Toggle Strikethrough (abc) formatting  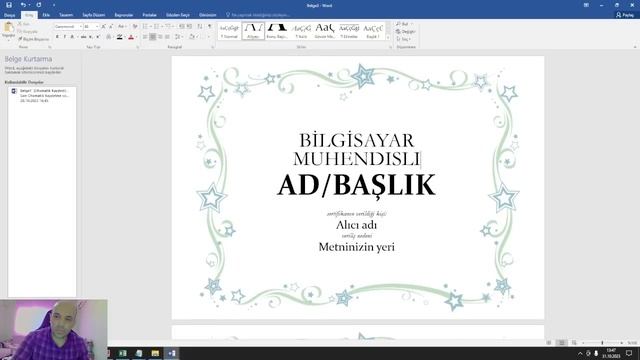click(x=83, y=37)
